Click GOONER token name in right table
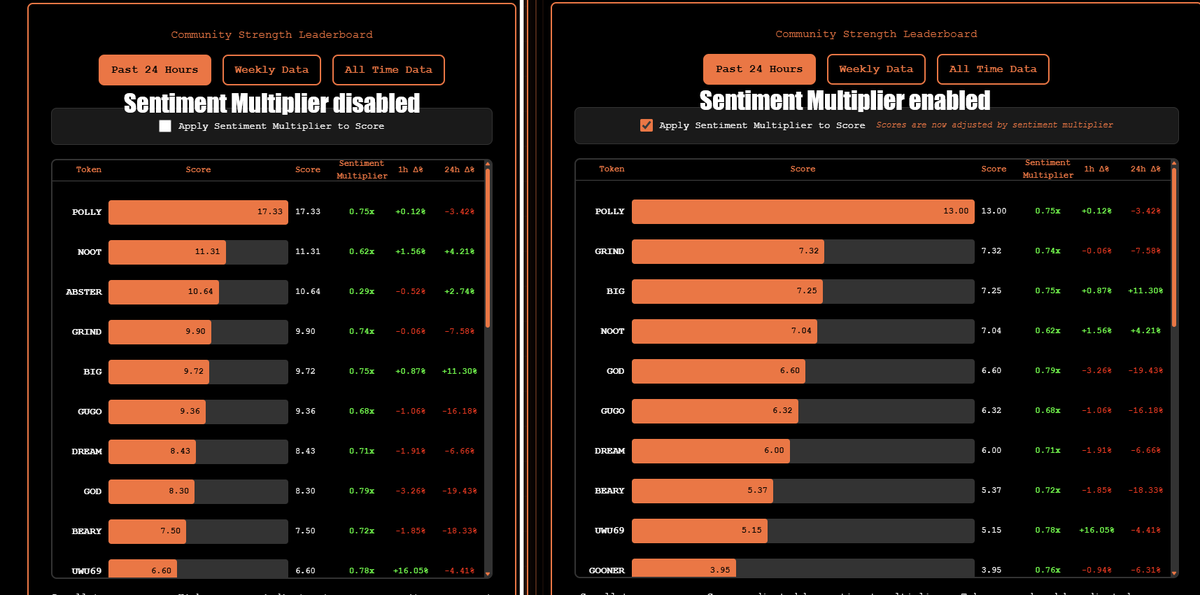The height and width of the screenshot is (595, 1200). coord(606,571)
